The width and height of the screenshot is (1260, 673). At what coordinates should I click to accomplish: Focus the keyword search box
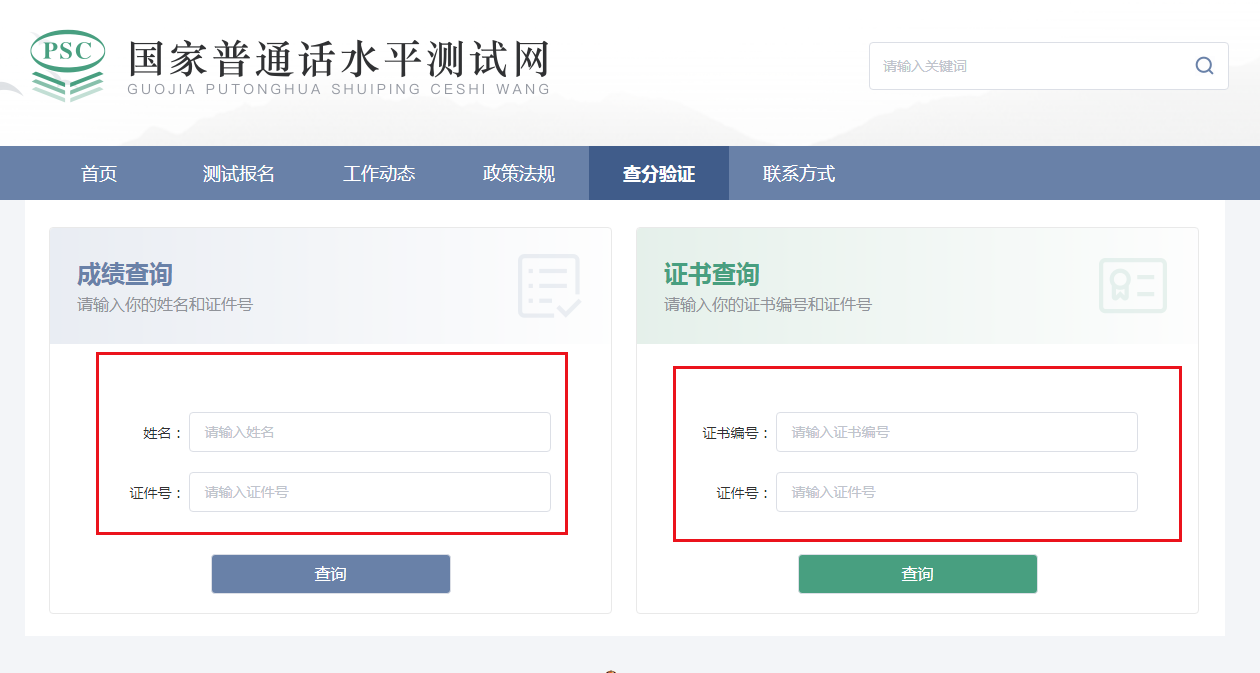[1048, 66]
